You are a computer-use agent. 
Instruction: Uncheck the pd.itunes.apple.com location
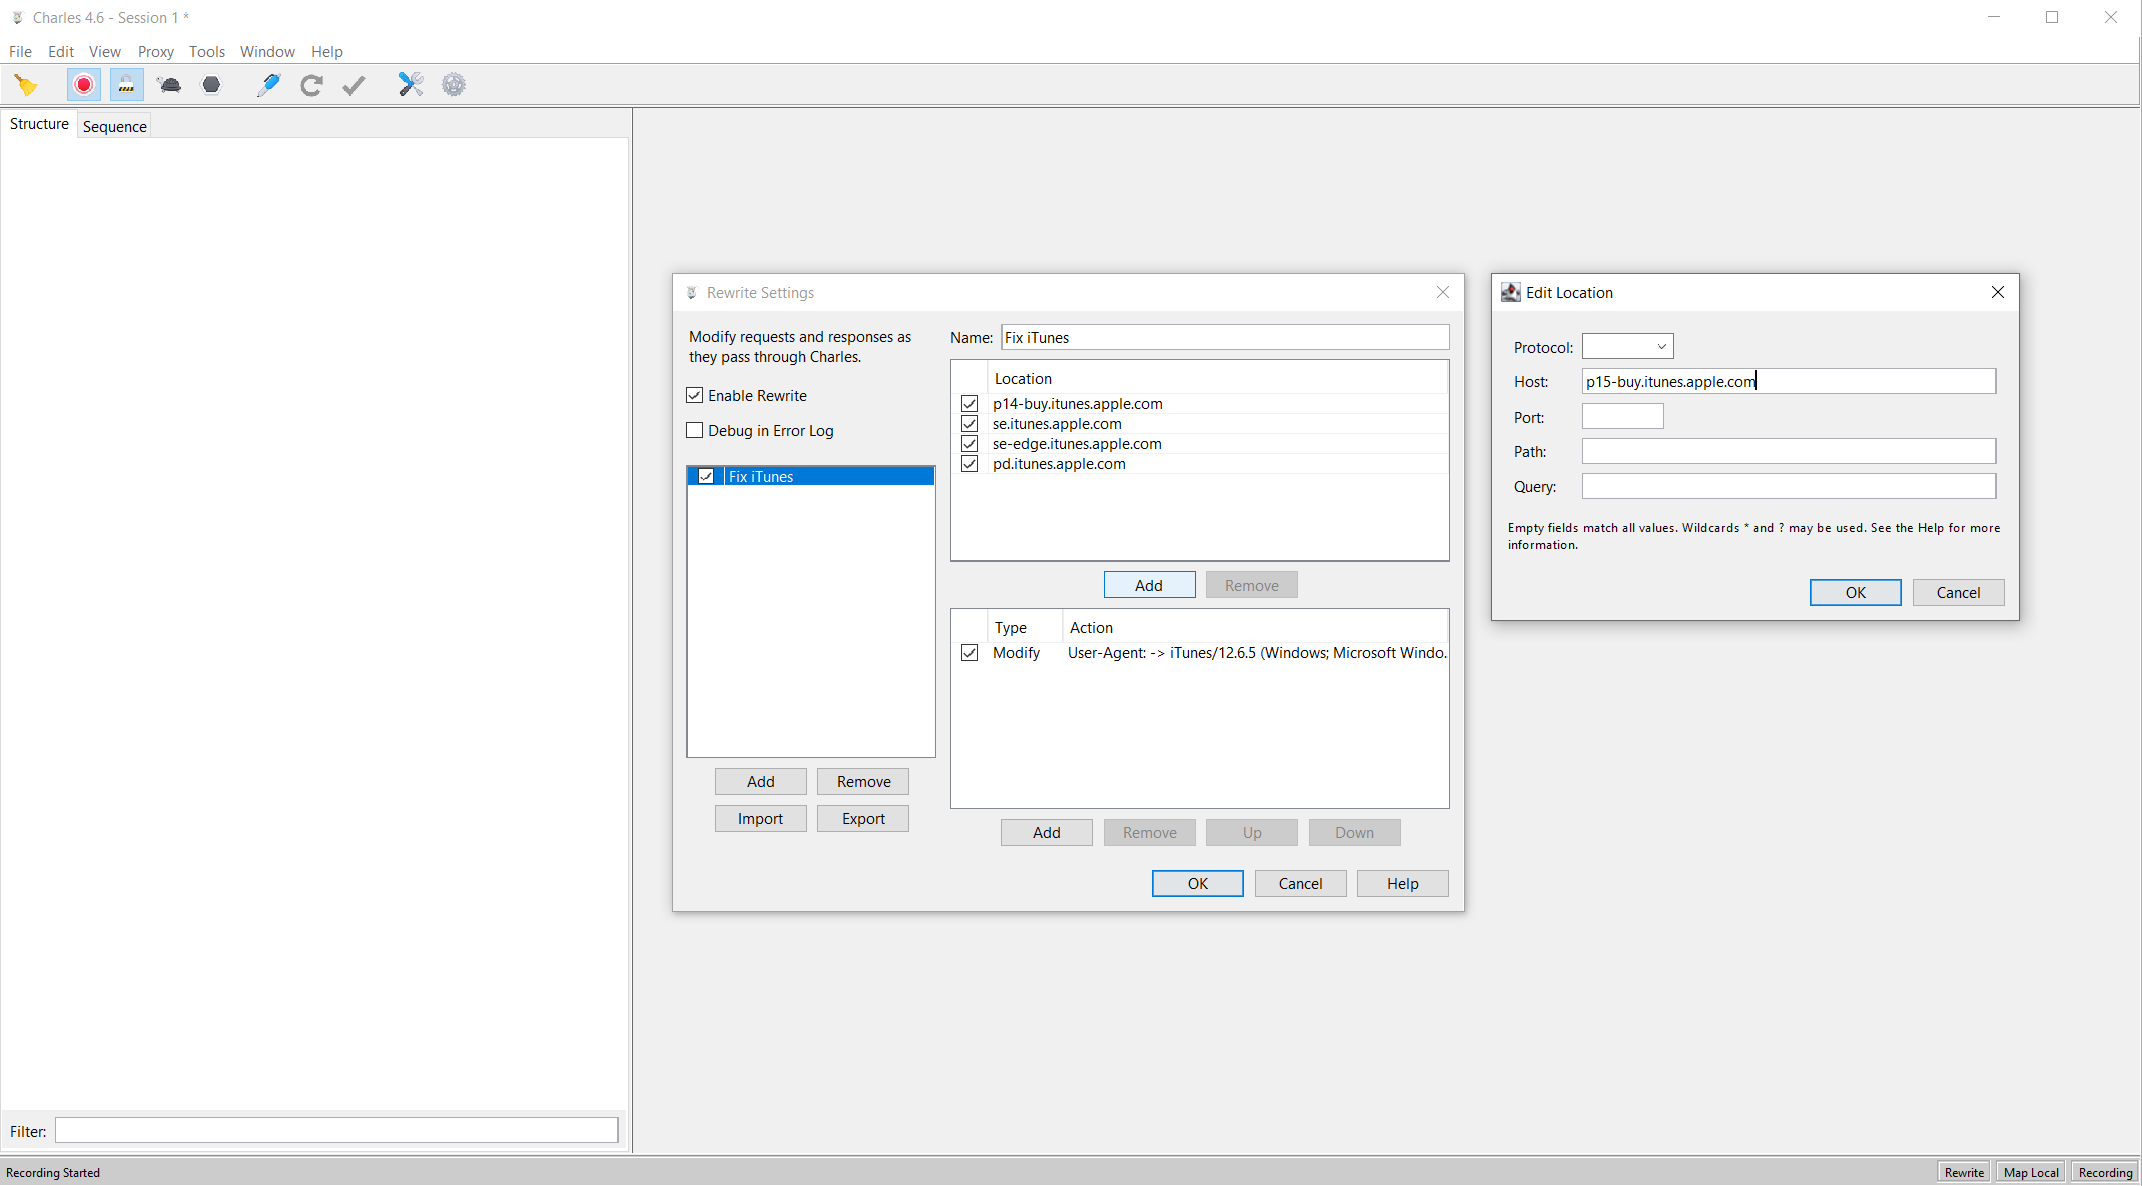(969, 464)
